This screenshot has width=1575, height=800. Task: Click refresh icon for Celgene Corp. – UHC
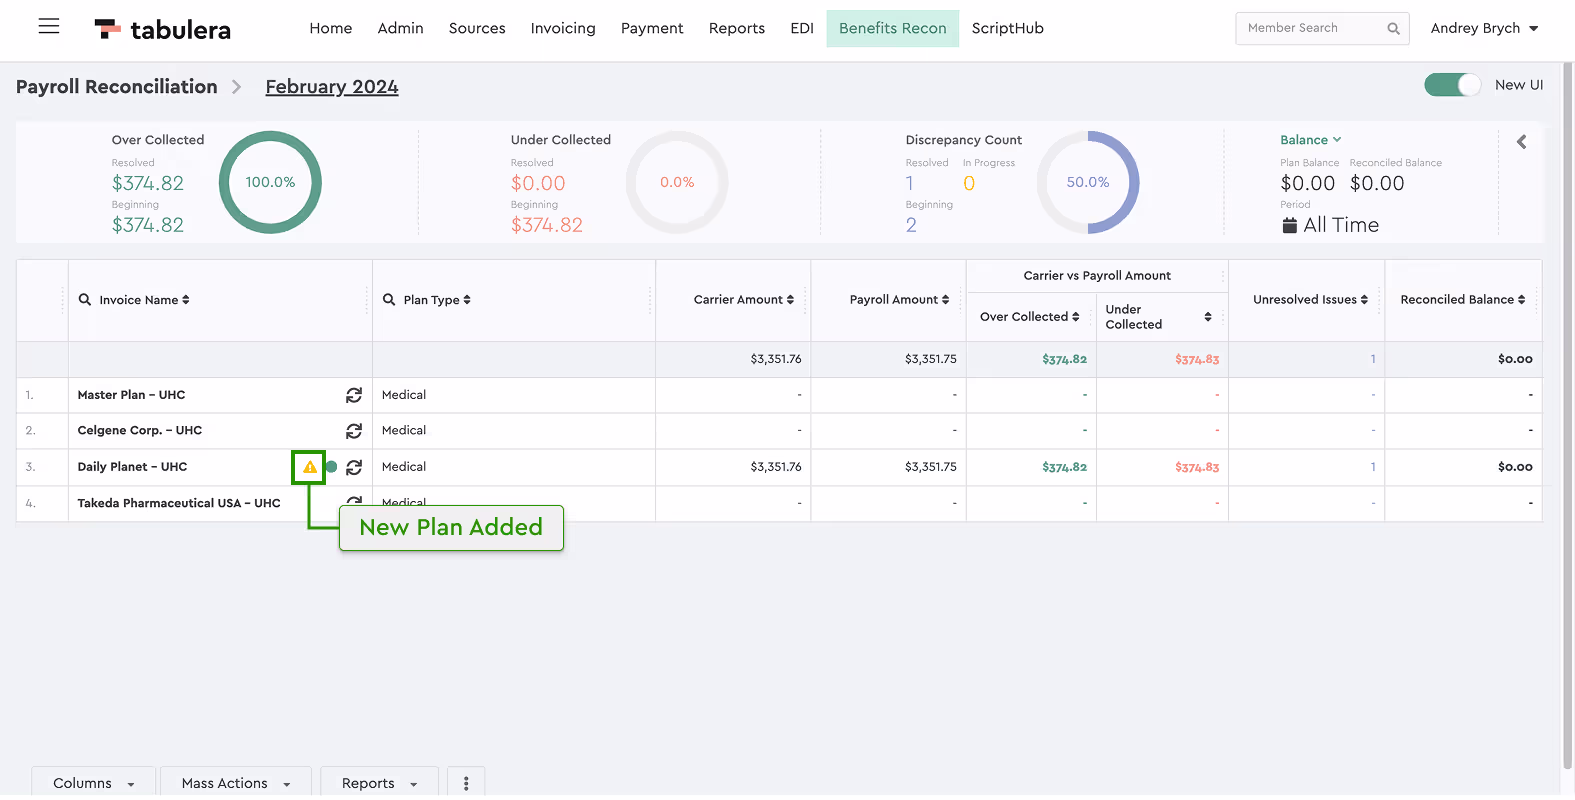[354, 431]
